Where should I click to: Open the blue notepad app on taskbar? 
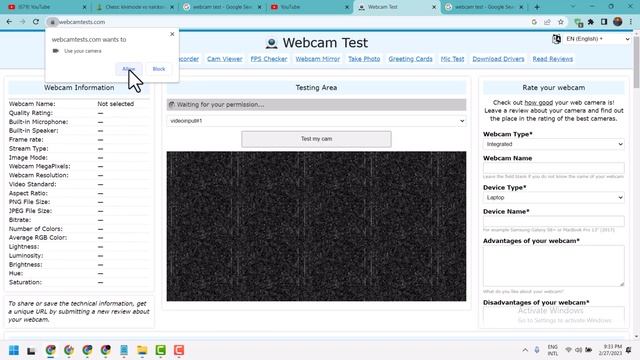124,350
